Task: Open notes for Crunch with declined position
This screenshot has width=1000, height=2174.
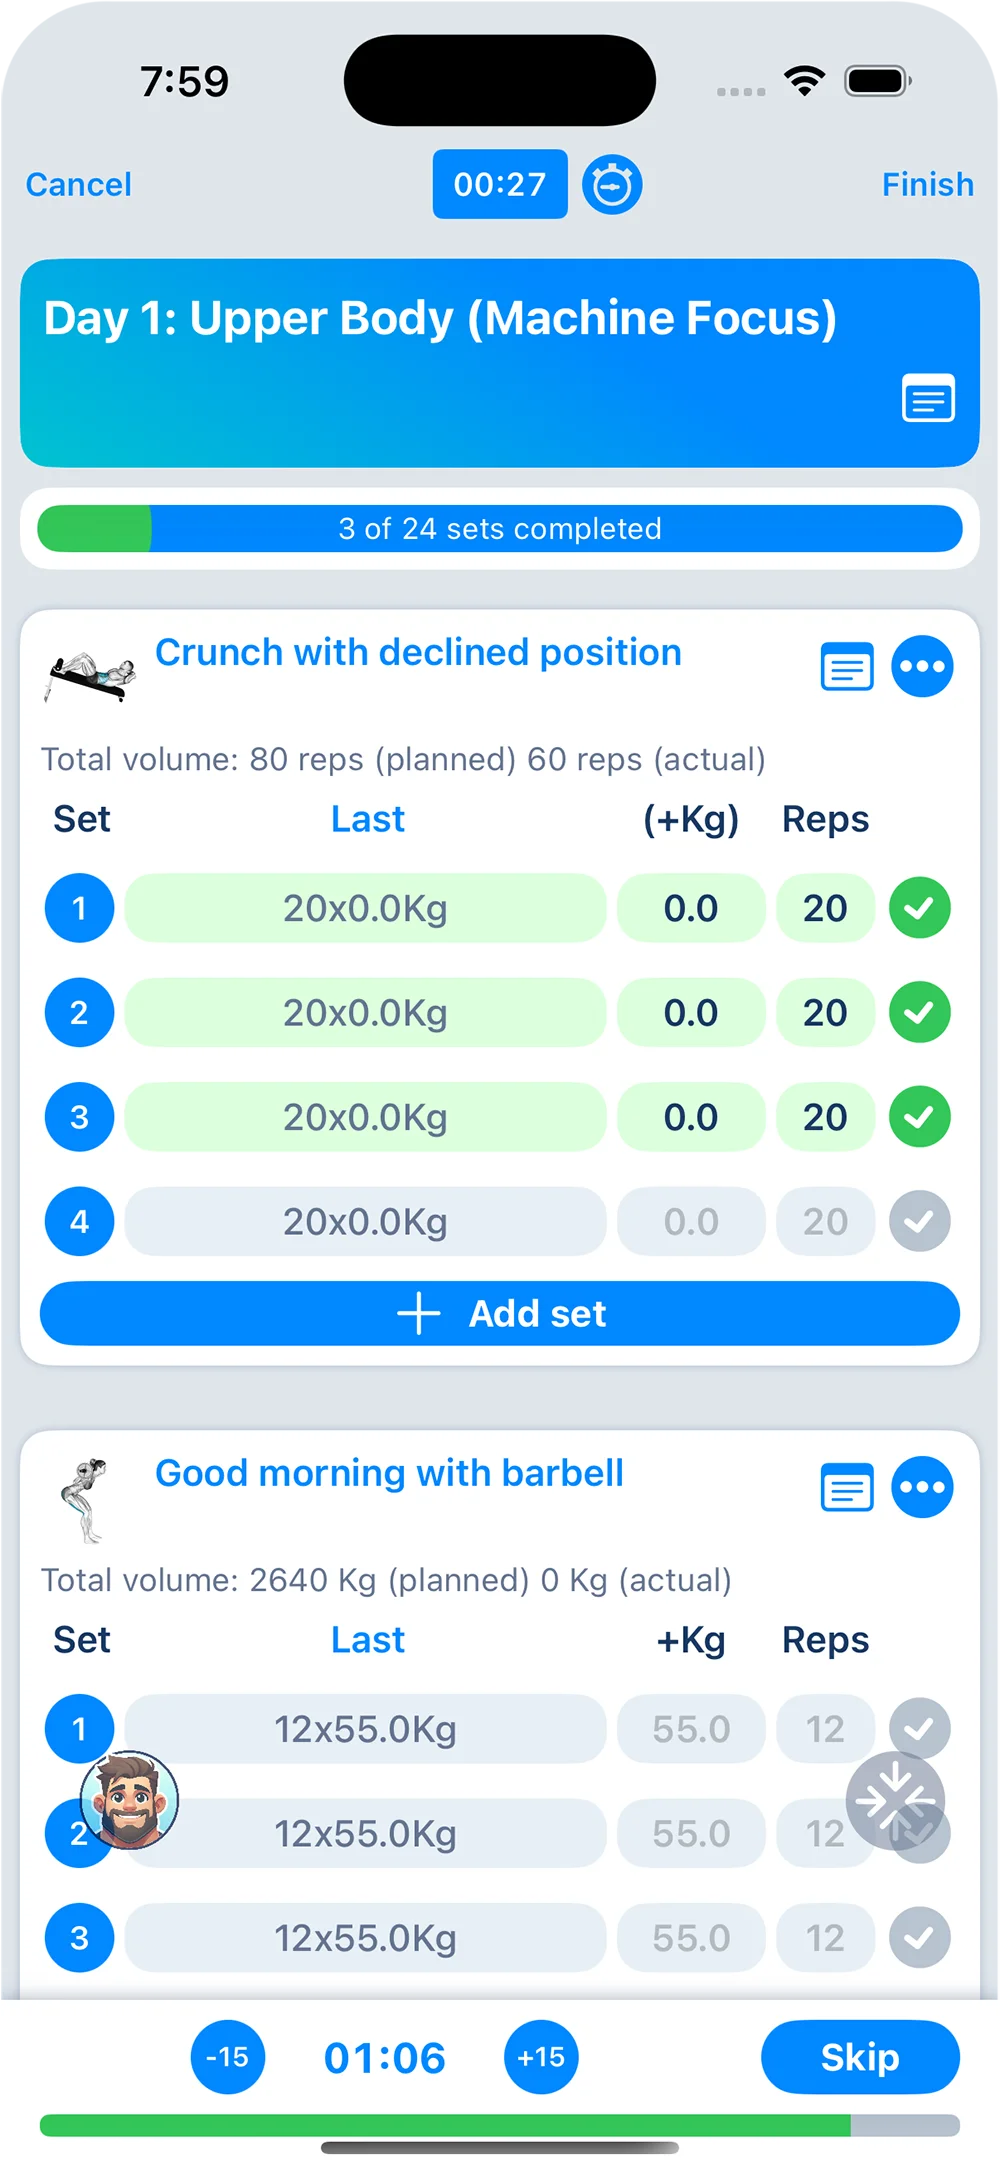Action: click(x=847, y=667)
